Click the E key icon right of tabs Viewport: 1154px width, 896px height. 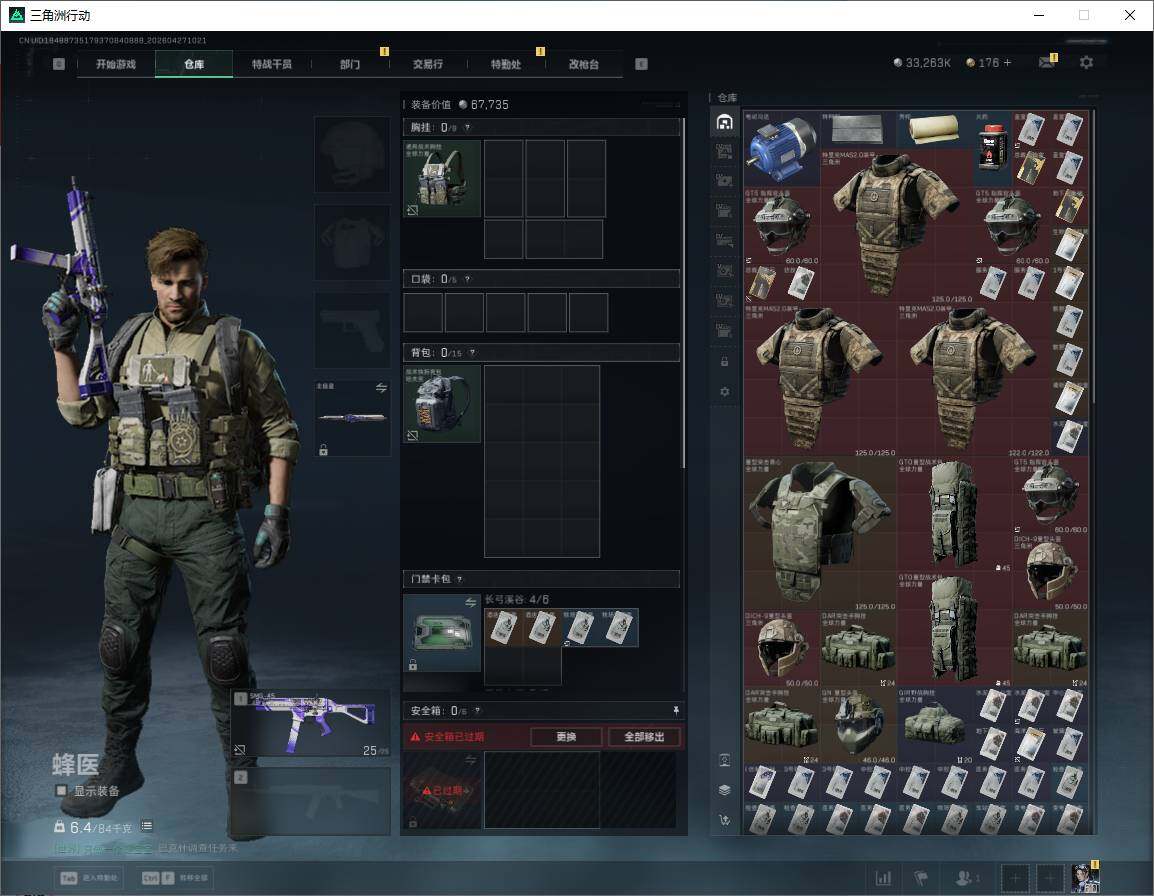[x=641, y=64]
